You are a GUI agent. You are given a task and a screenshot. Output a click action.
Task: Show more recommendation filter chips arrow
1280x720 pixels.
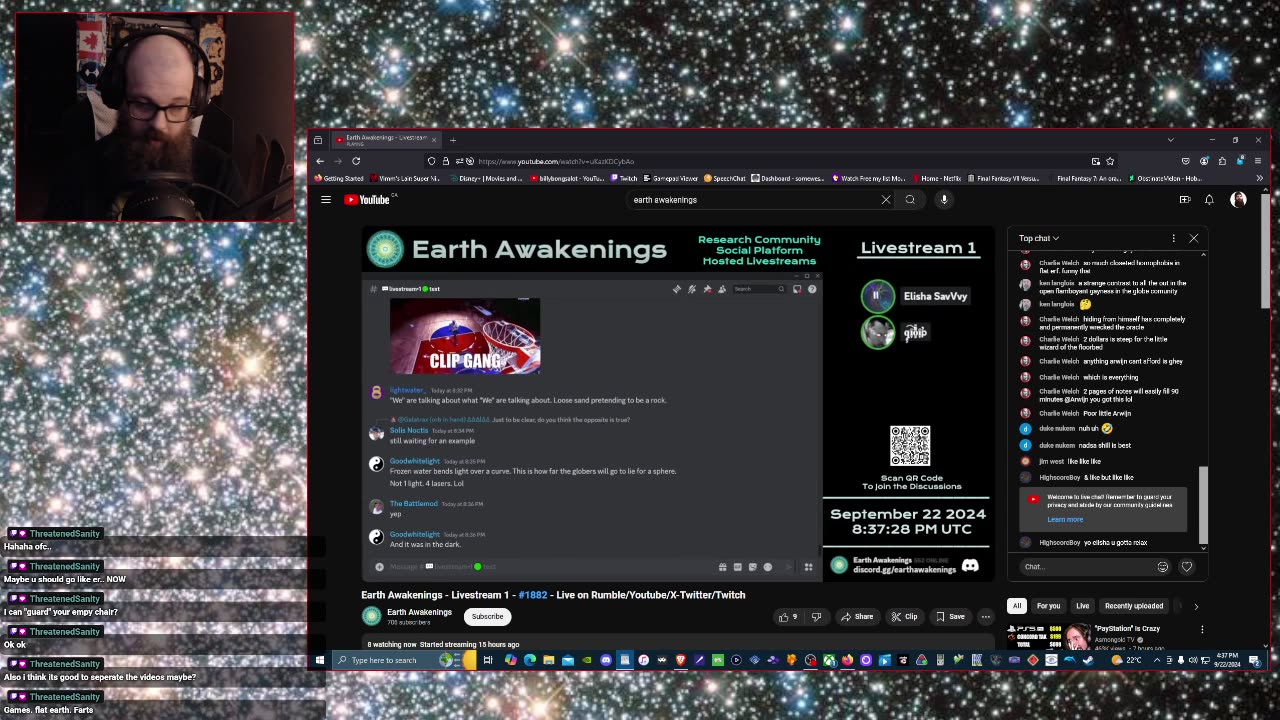[1196, 606]
